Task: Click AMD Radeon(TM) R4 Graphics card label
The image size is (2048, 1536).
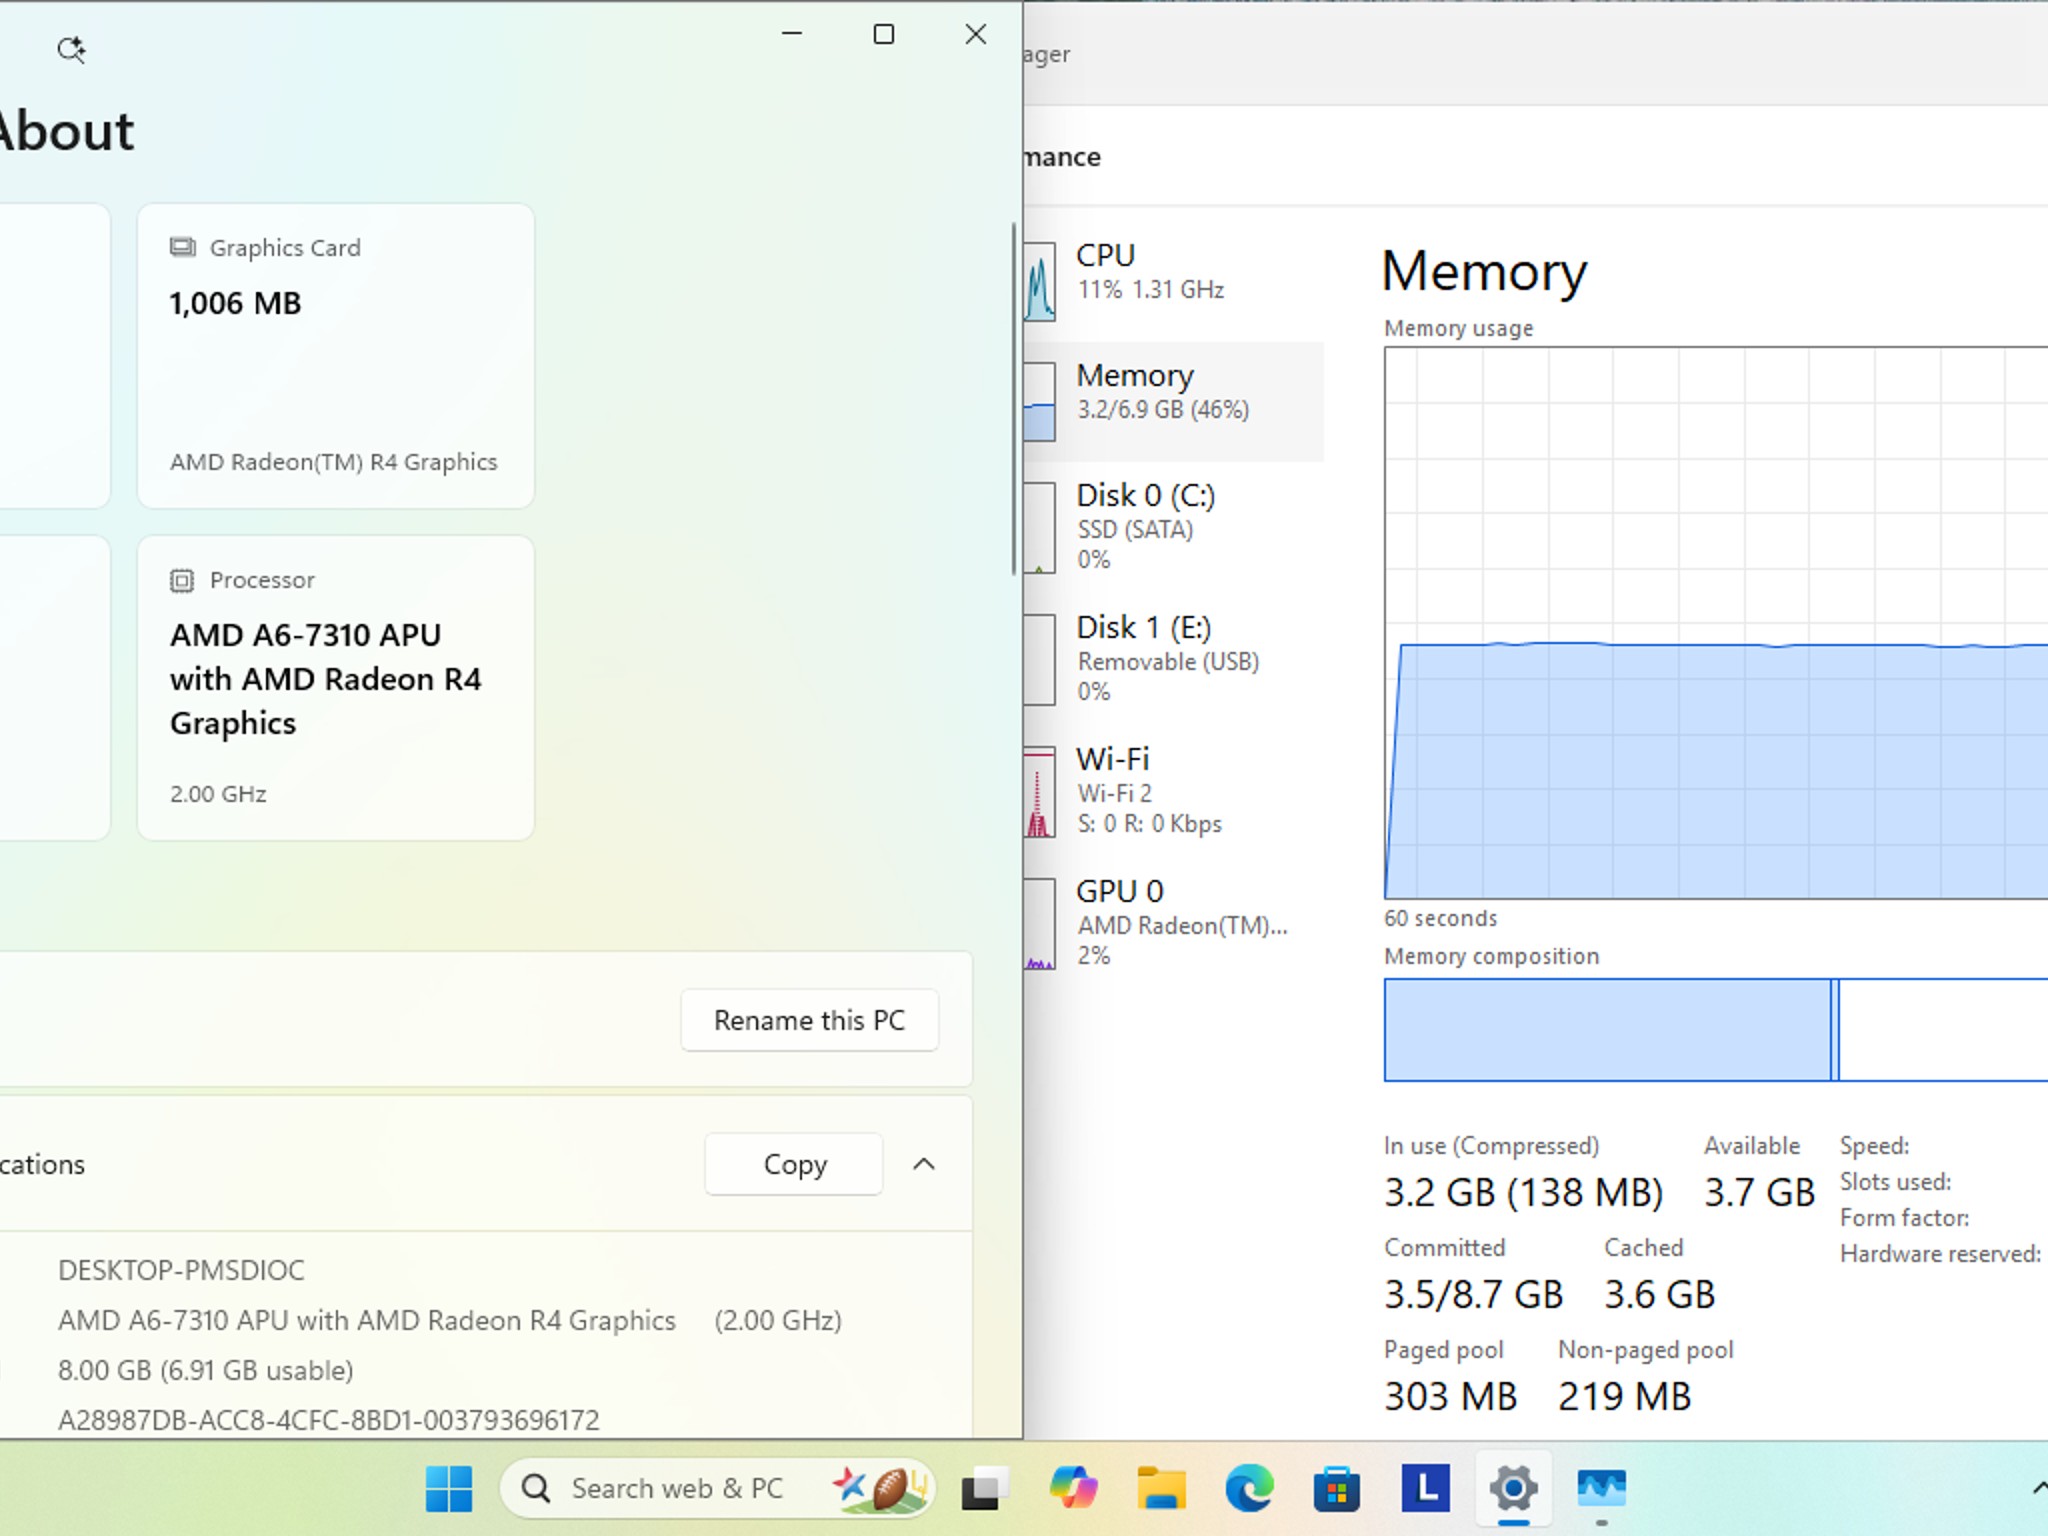Action: click(333, 462)
